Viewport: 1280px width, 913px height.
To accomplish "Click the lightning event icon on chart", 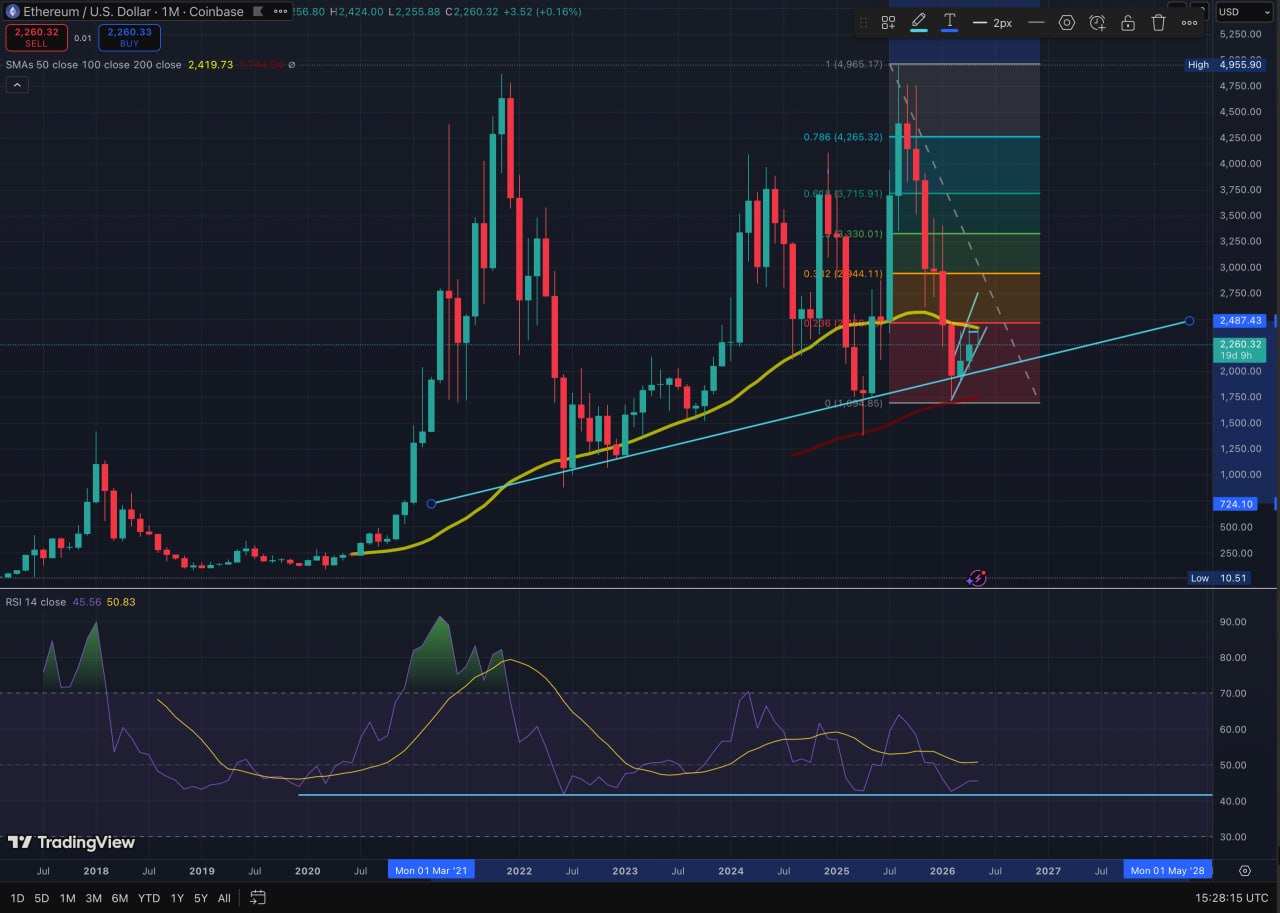I will [x=977, y=578].
